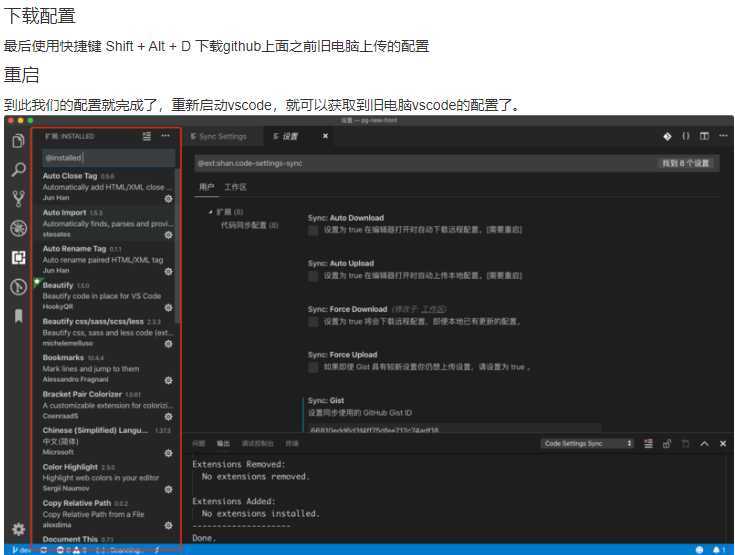Click the sync changes icon in status bar
Image resolution: width=735 pixels, height=555 pixels.
coord(44,550)
